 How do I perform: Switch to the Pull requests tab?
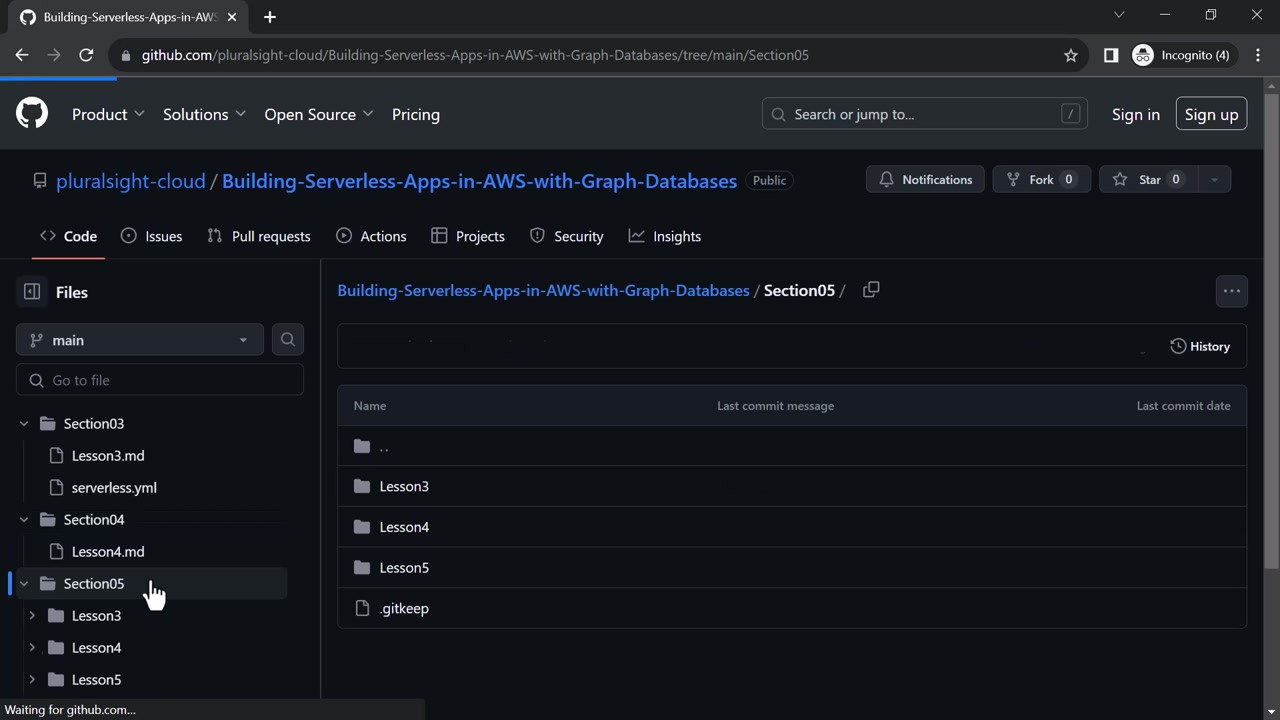(259, 236)
